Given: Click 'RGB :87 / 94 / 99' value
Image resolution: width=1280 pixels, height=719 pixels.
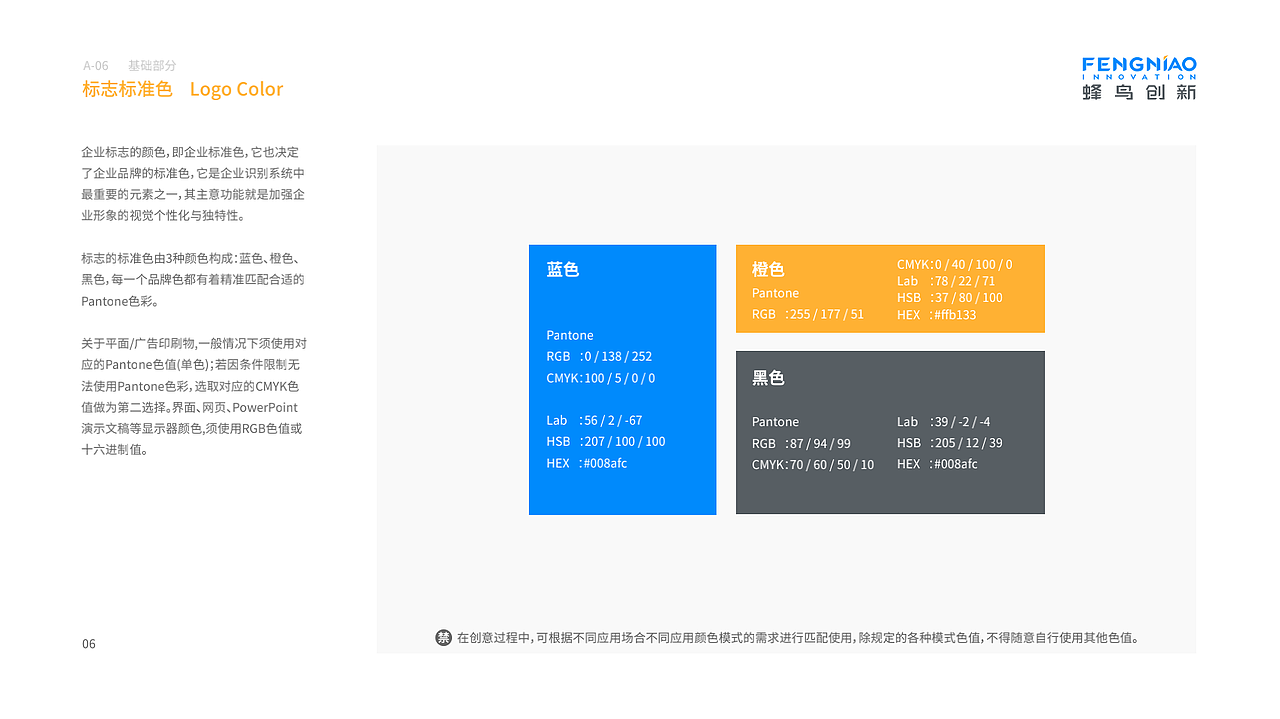Looking at the screenshot, I should (x=801, y=443).
